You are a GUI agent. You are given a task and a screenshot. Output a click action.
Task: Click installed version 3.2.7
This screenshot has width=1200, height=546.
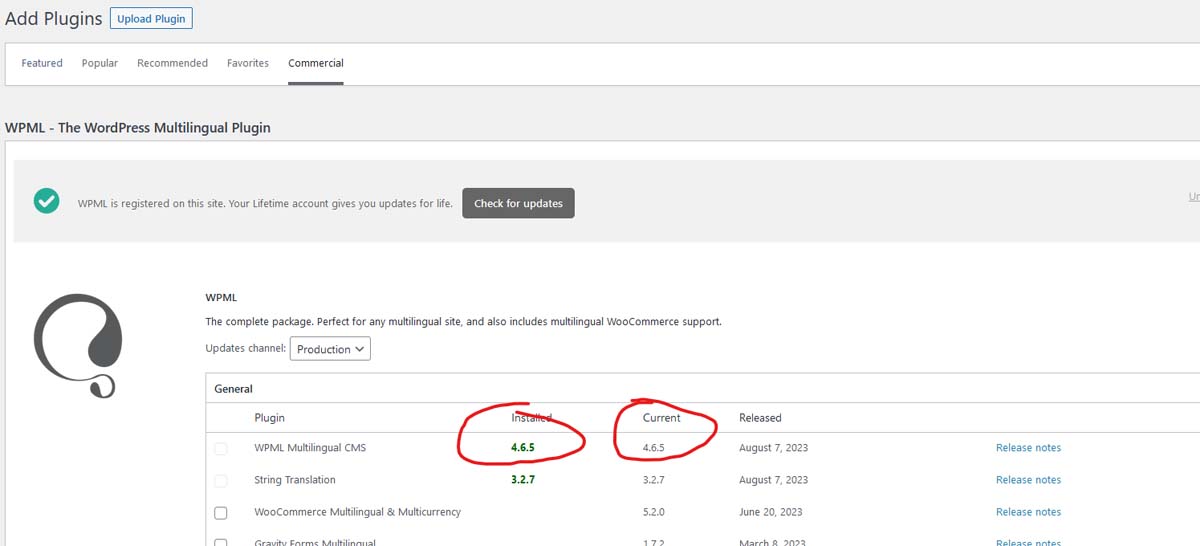pyautogui.click(x=524, y=480)
